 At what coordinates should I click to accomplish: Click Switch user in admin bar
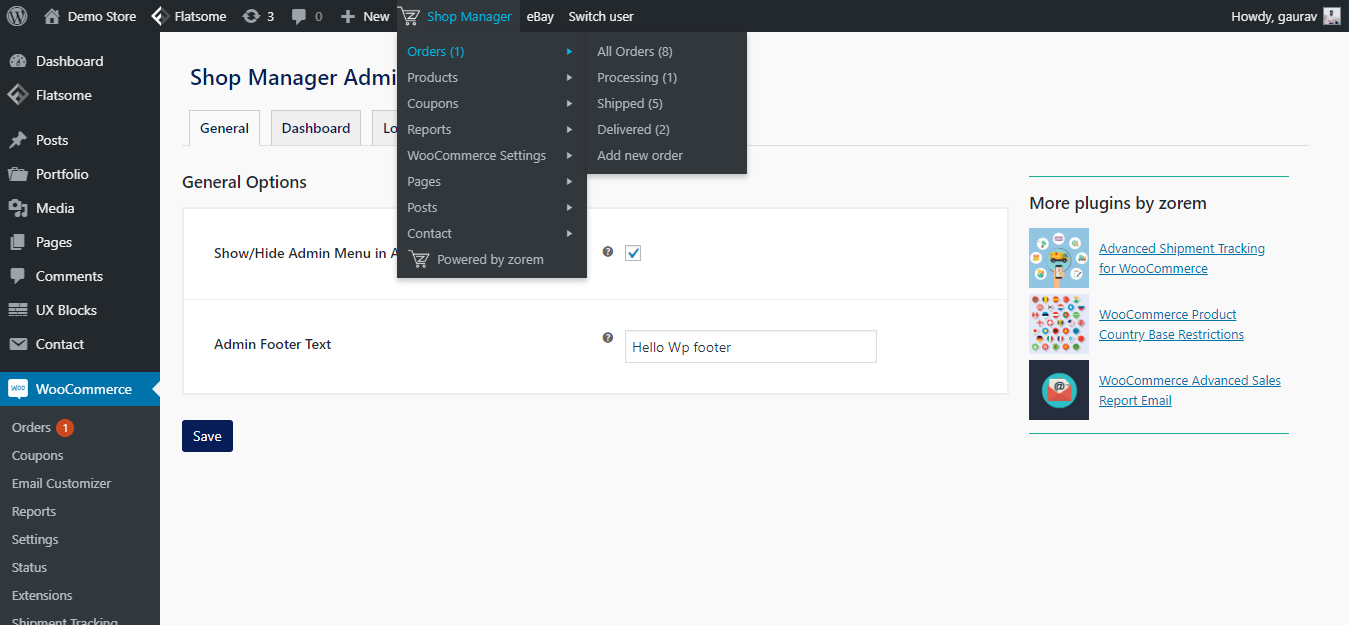tap(601, 16)
